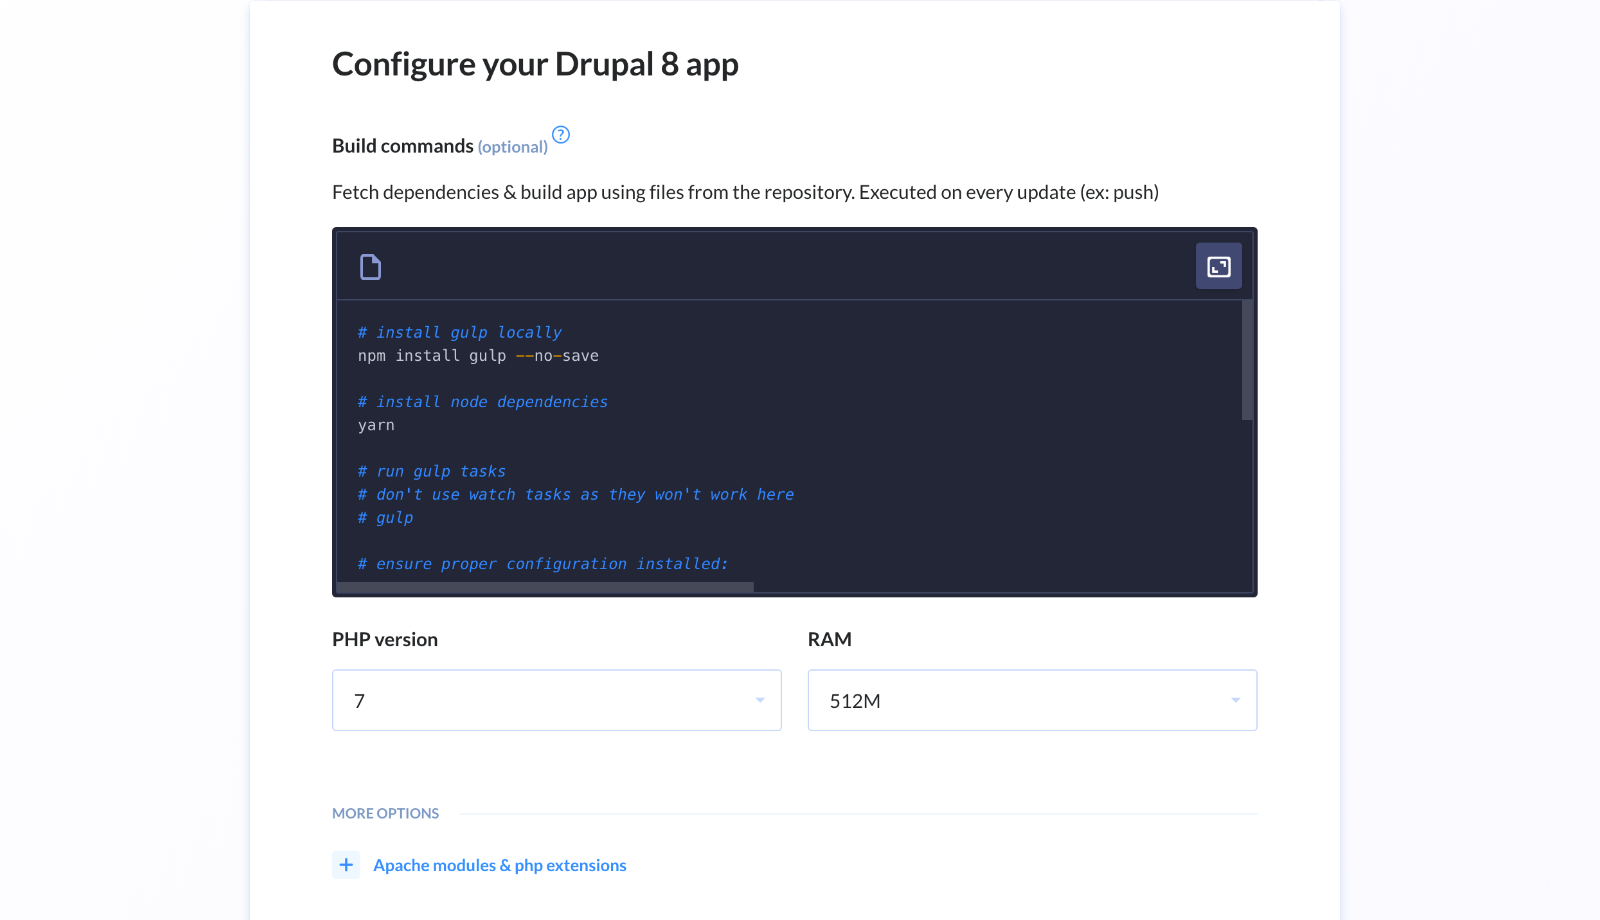Click the 'yarn' command line

point(376,425)
